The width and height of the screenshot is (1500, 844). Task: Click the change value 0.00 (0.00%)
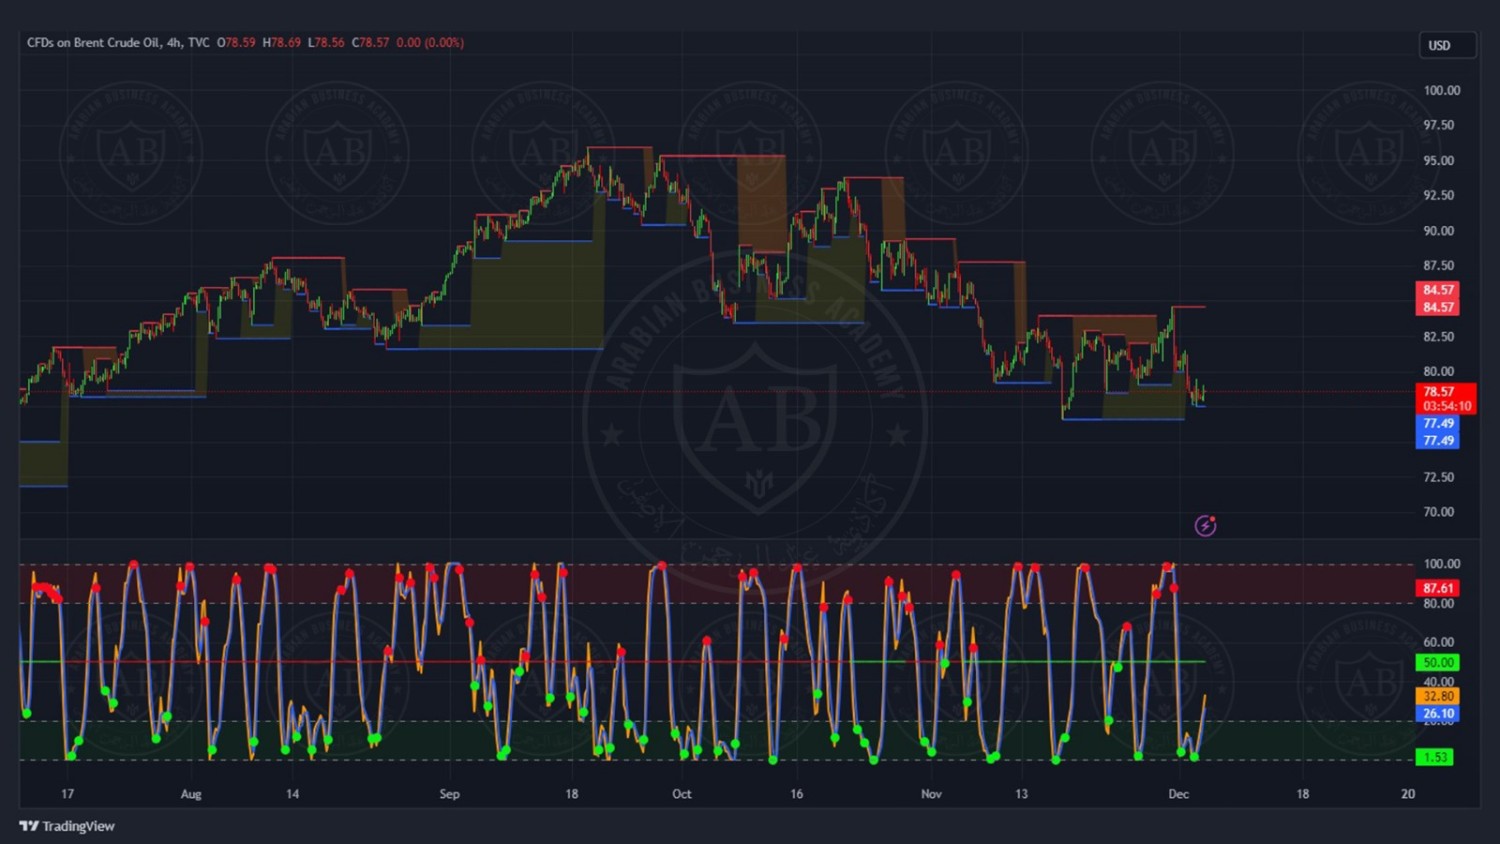(x=430, y=42)
